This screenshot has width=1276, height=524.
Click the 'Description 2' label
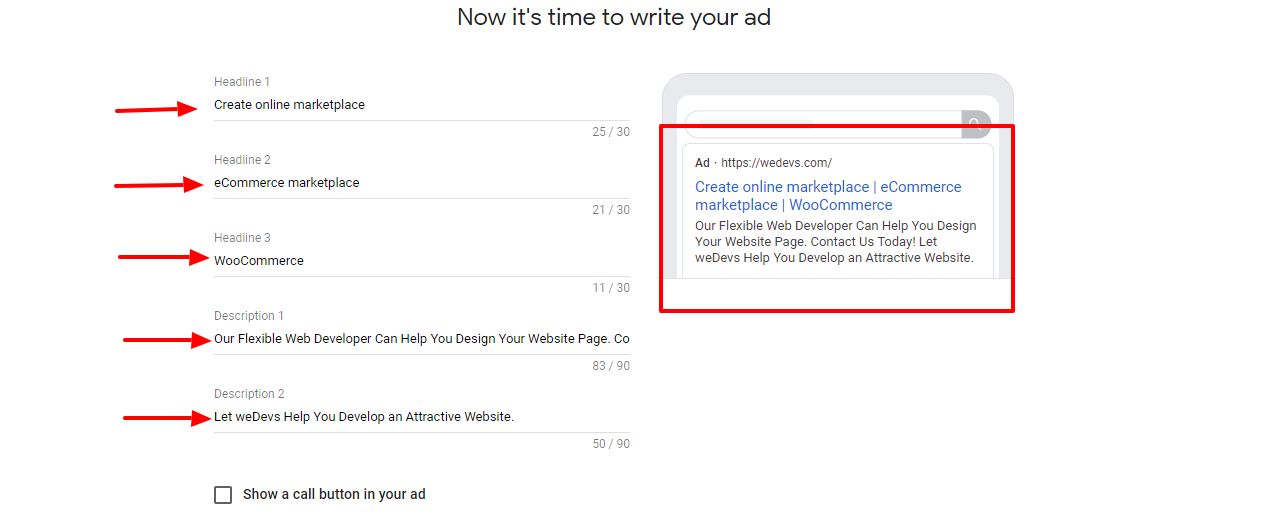(x=249, y=394)
